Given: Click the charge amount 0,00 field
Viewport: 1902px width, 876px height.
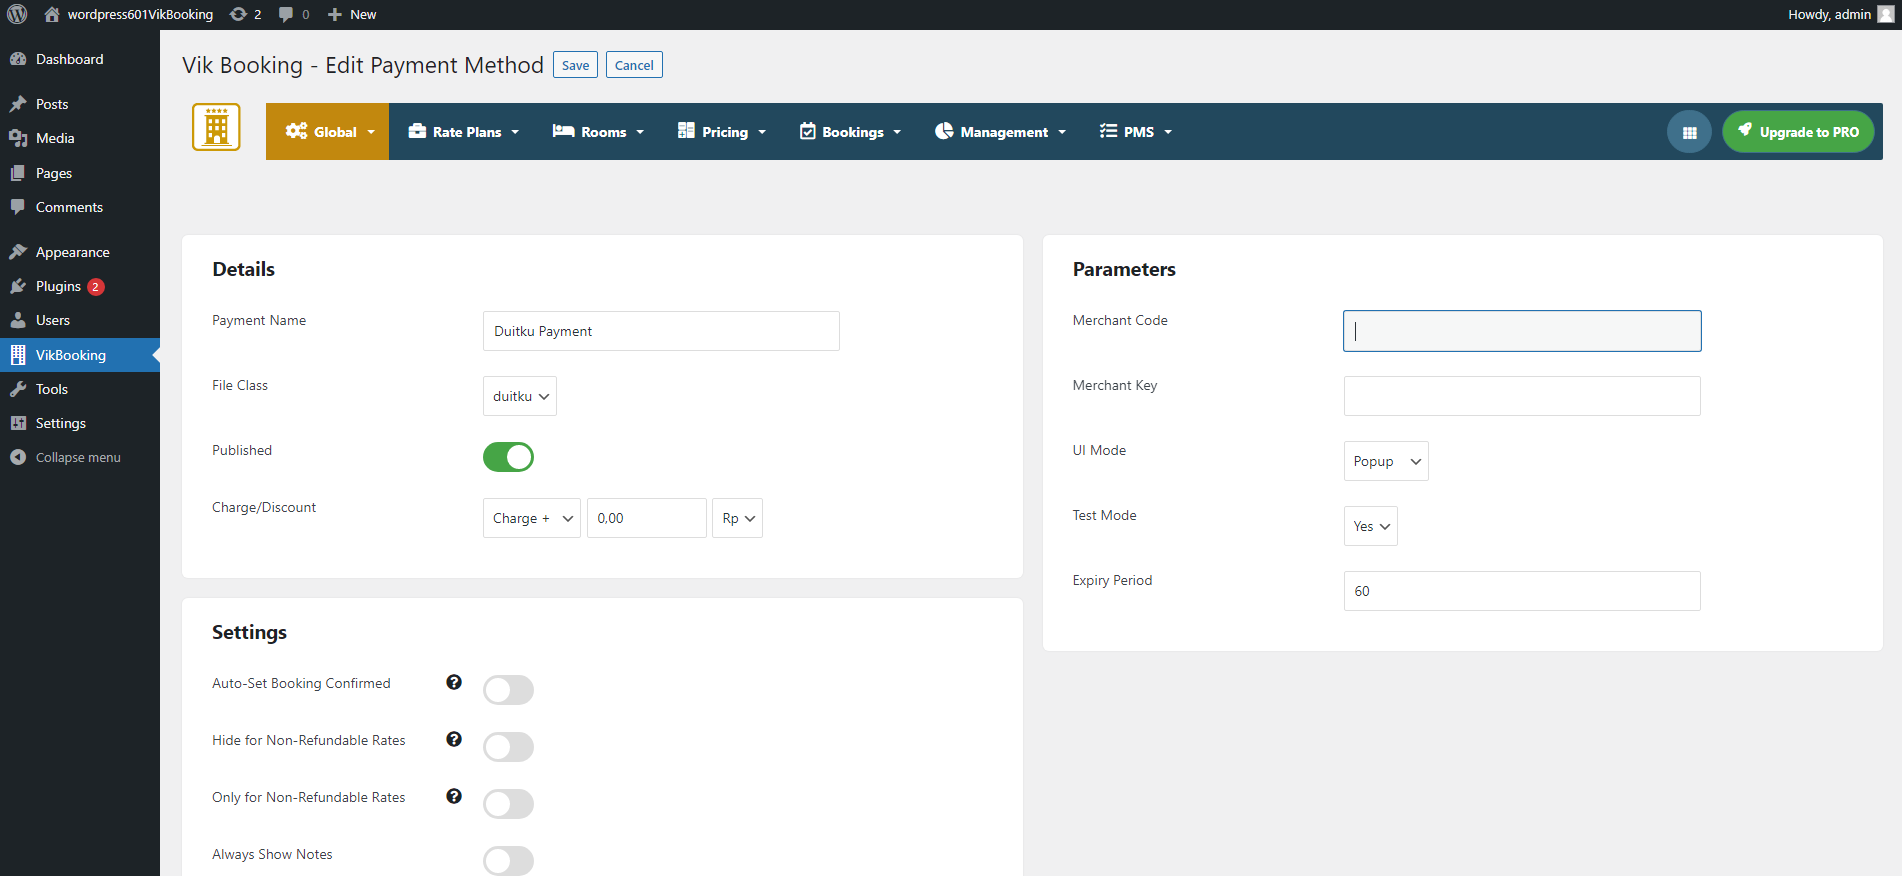Looking at the screenshot, I should (647, 518).
